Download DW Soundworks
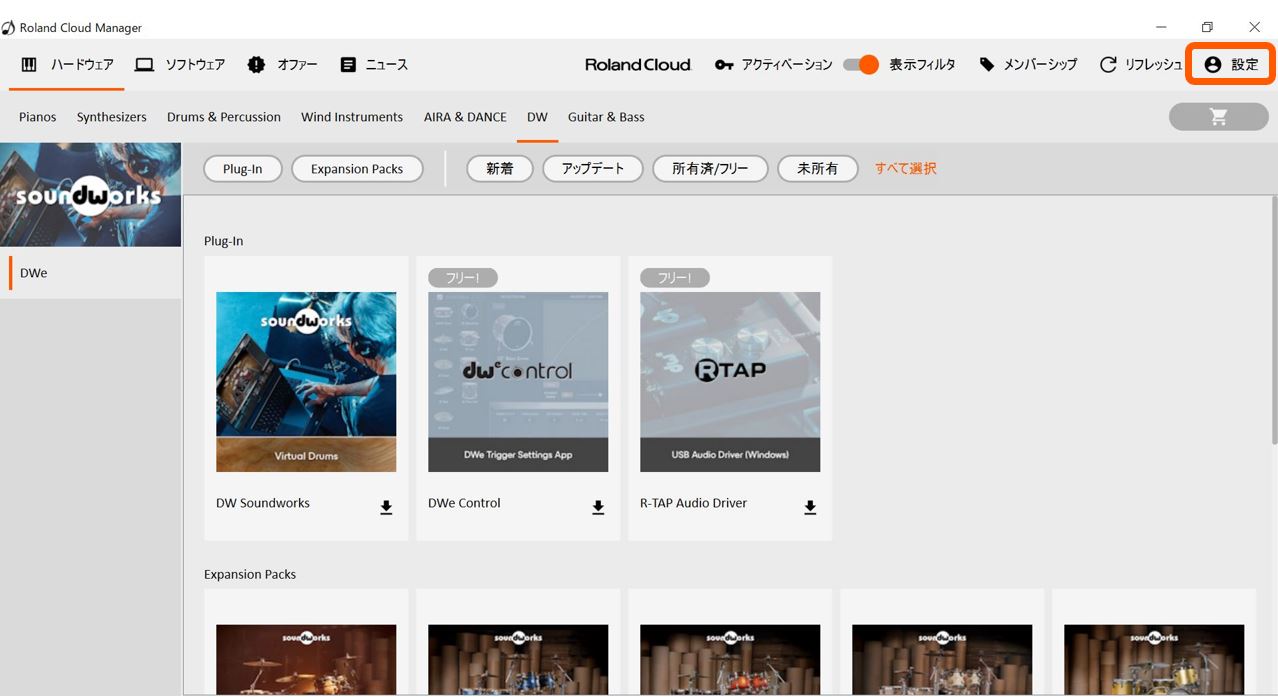Screen dimensions: 1278x697 [x=386, y=508]
